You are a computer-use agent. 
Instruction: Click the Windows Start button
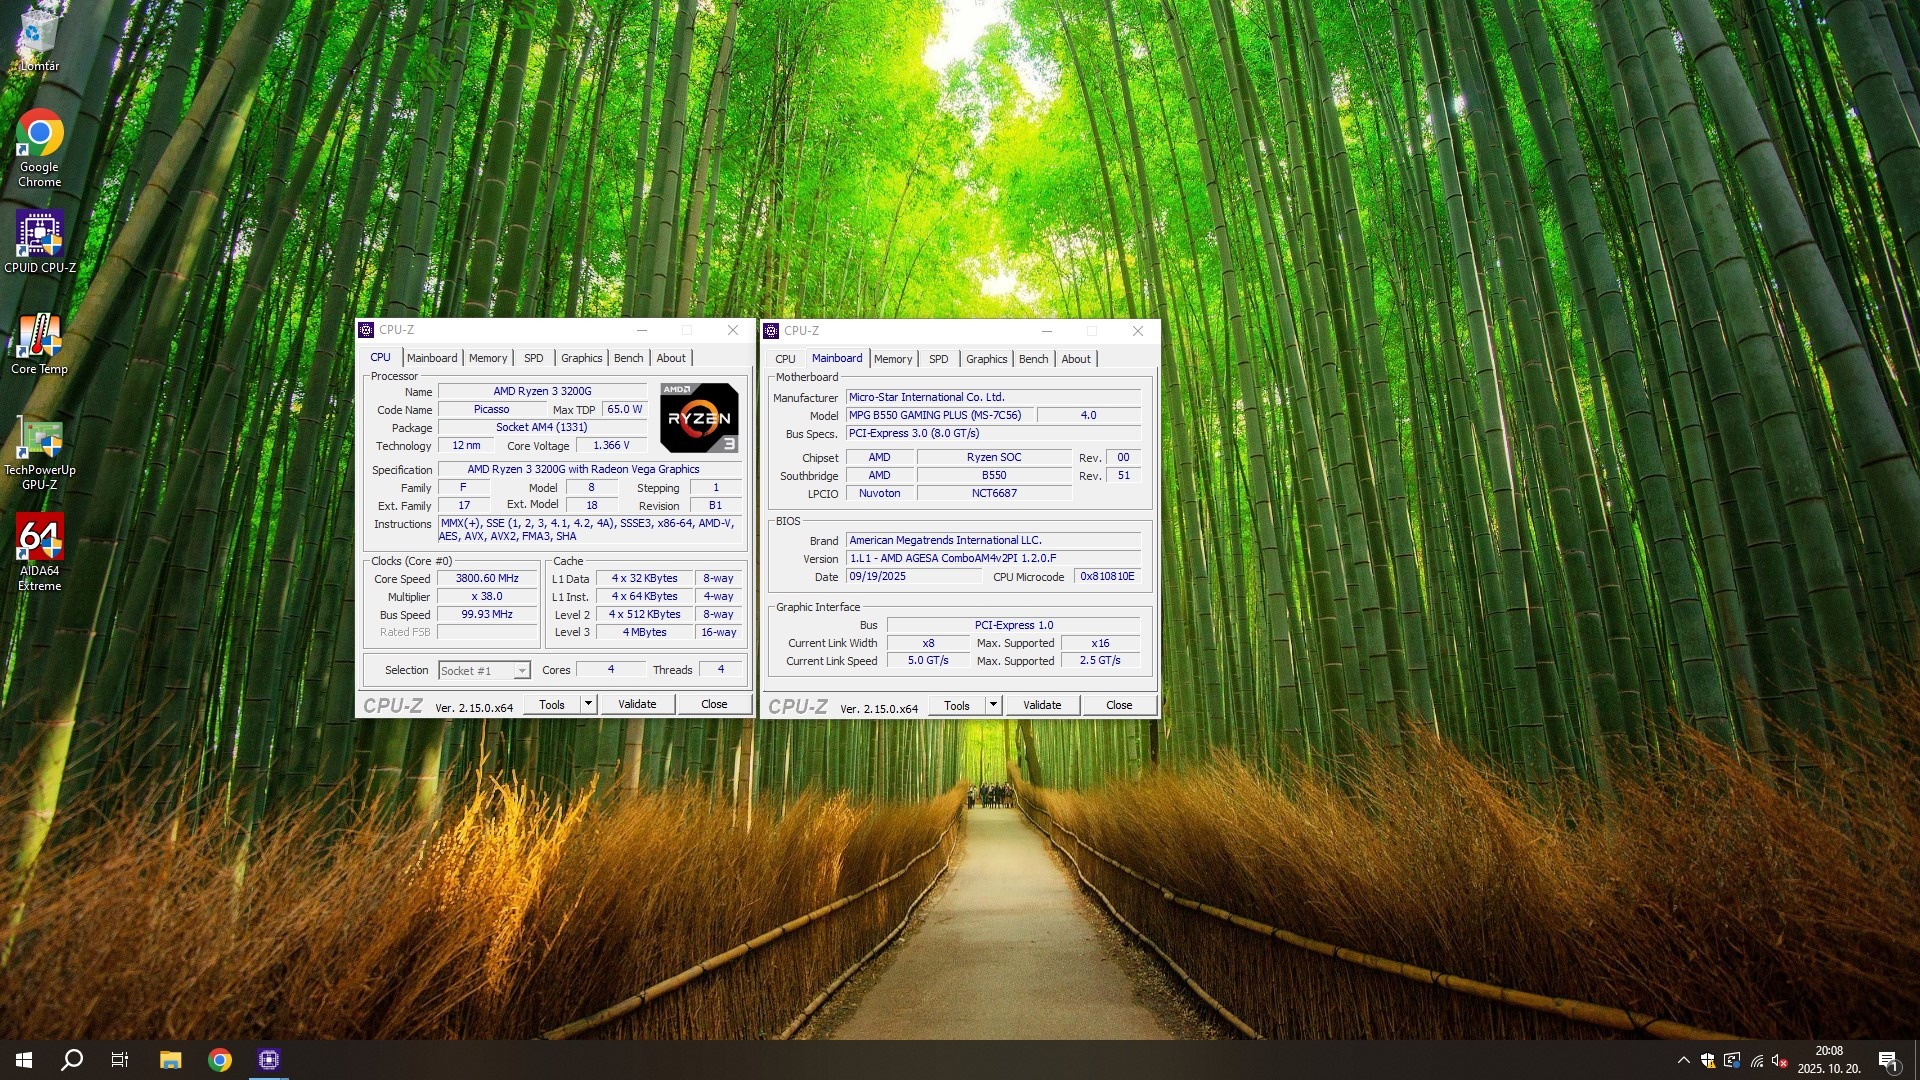tap(24, 1060)
